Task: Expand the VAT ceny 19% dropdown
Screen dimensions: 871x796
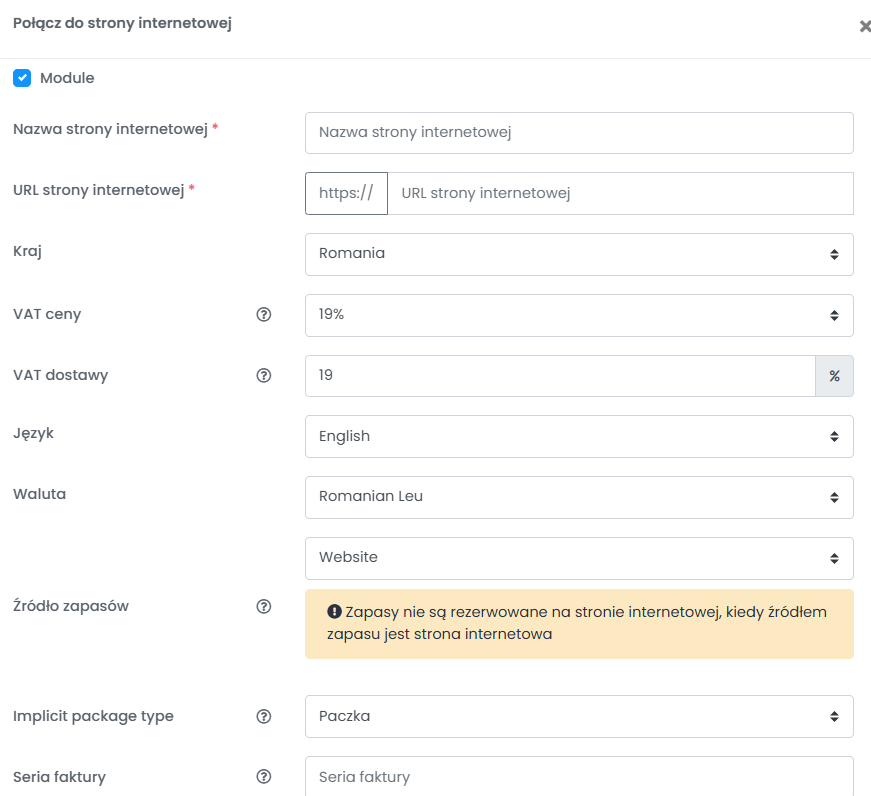Action: (x=579, y=316)
